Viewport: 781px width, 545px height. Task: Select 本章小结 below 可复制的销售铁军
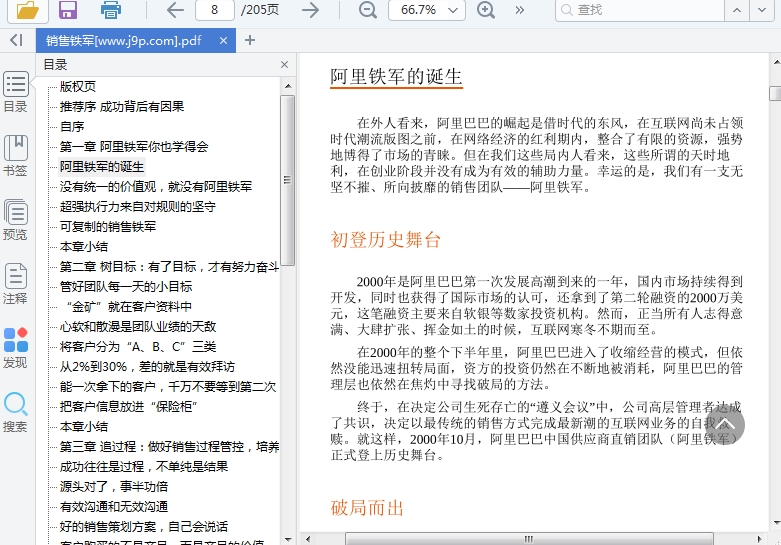84,247
